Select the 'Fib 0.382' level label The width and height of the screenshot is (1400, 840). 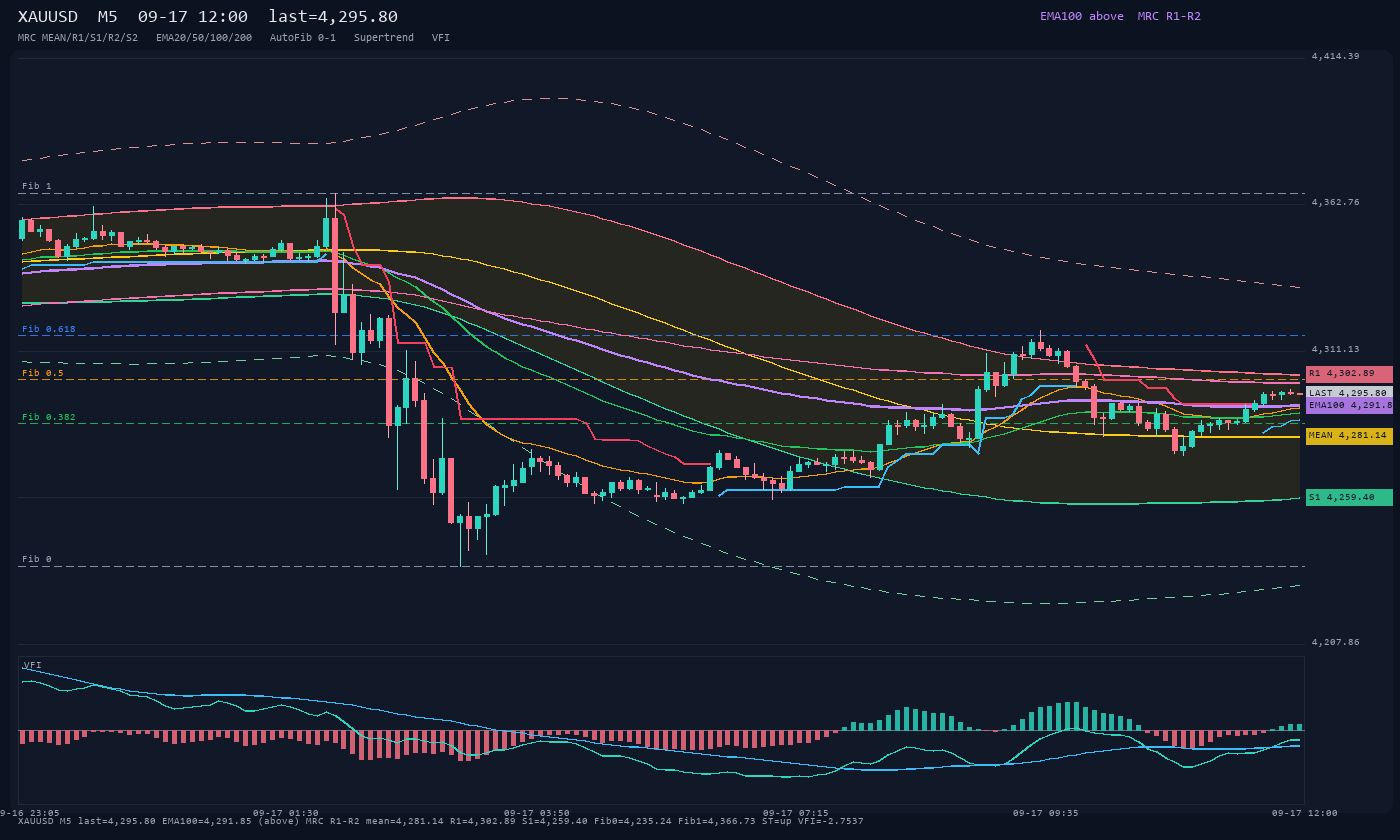[x=49, y=417]
